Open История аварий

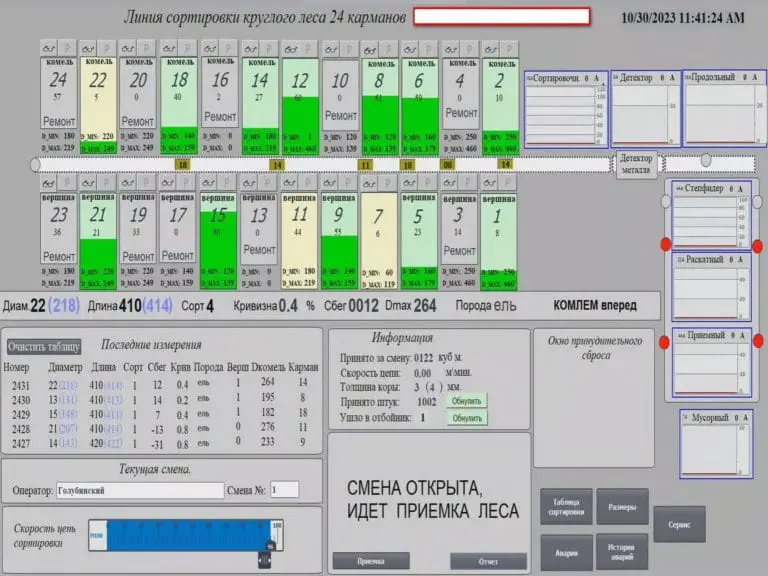622,552
